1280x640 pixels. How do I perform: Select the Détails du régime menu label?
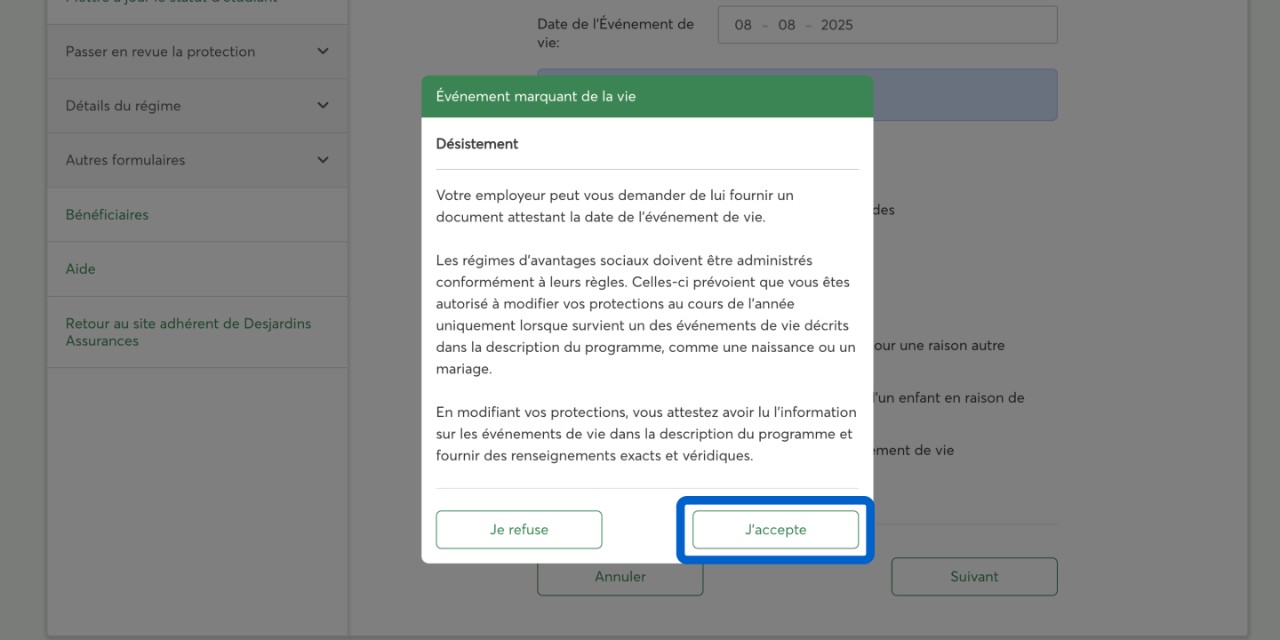[123, 106]
